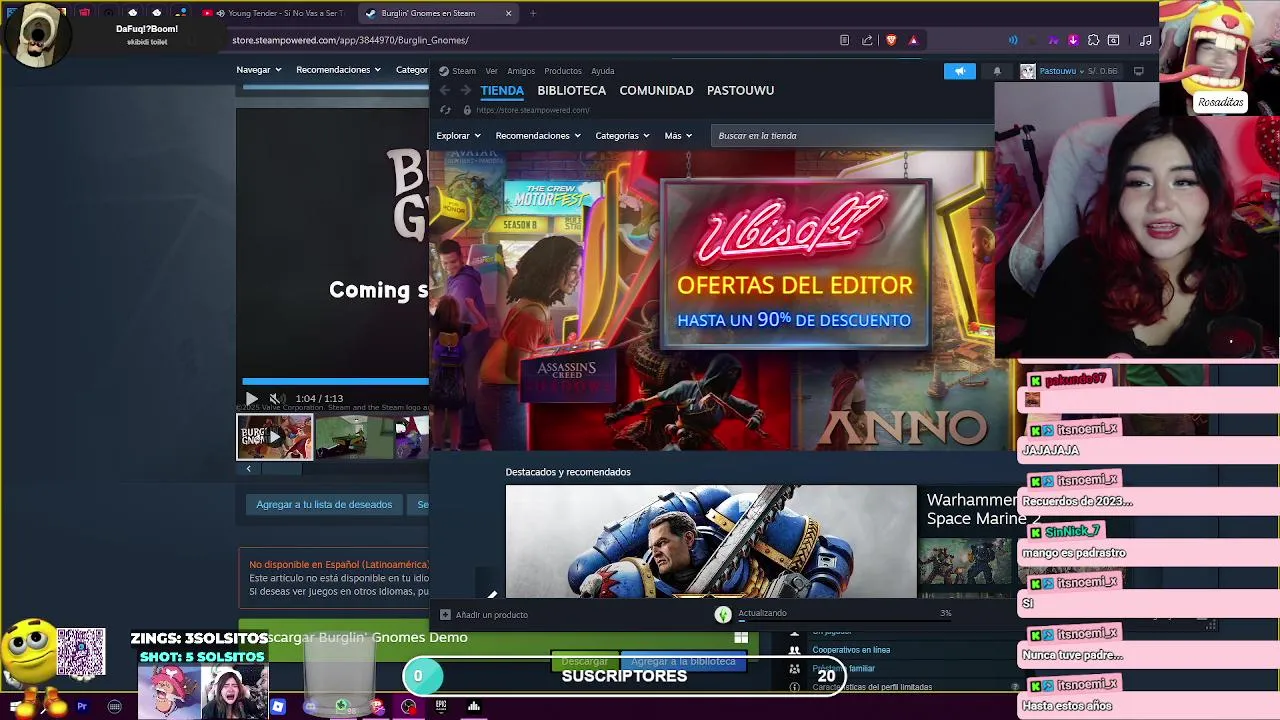Open Premiere Pro from the taskbar
Viewport: 1280px width, 720px height.
click(x=82, y=707)
